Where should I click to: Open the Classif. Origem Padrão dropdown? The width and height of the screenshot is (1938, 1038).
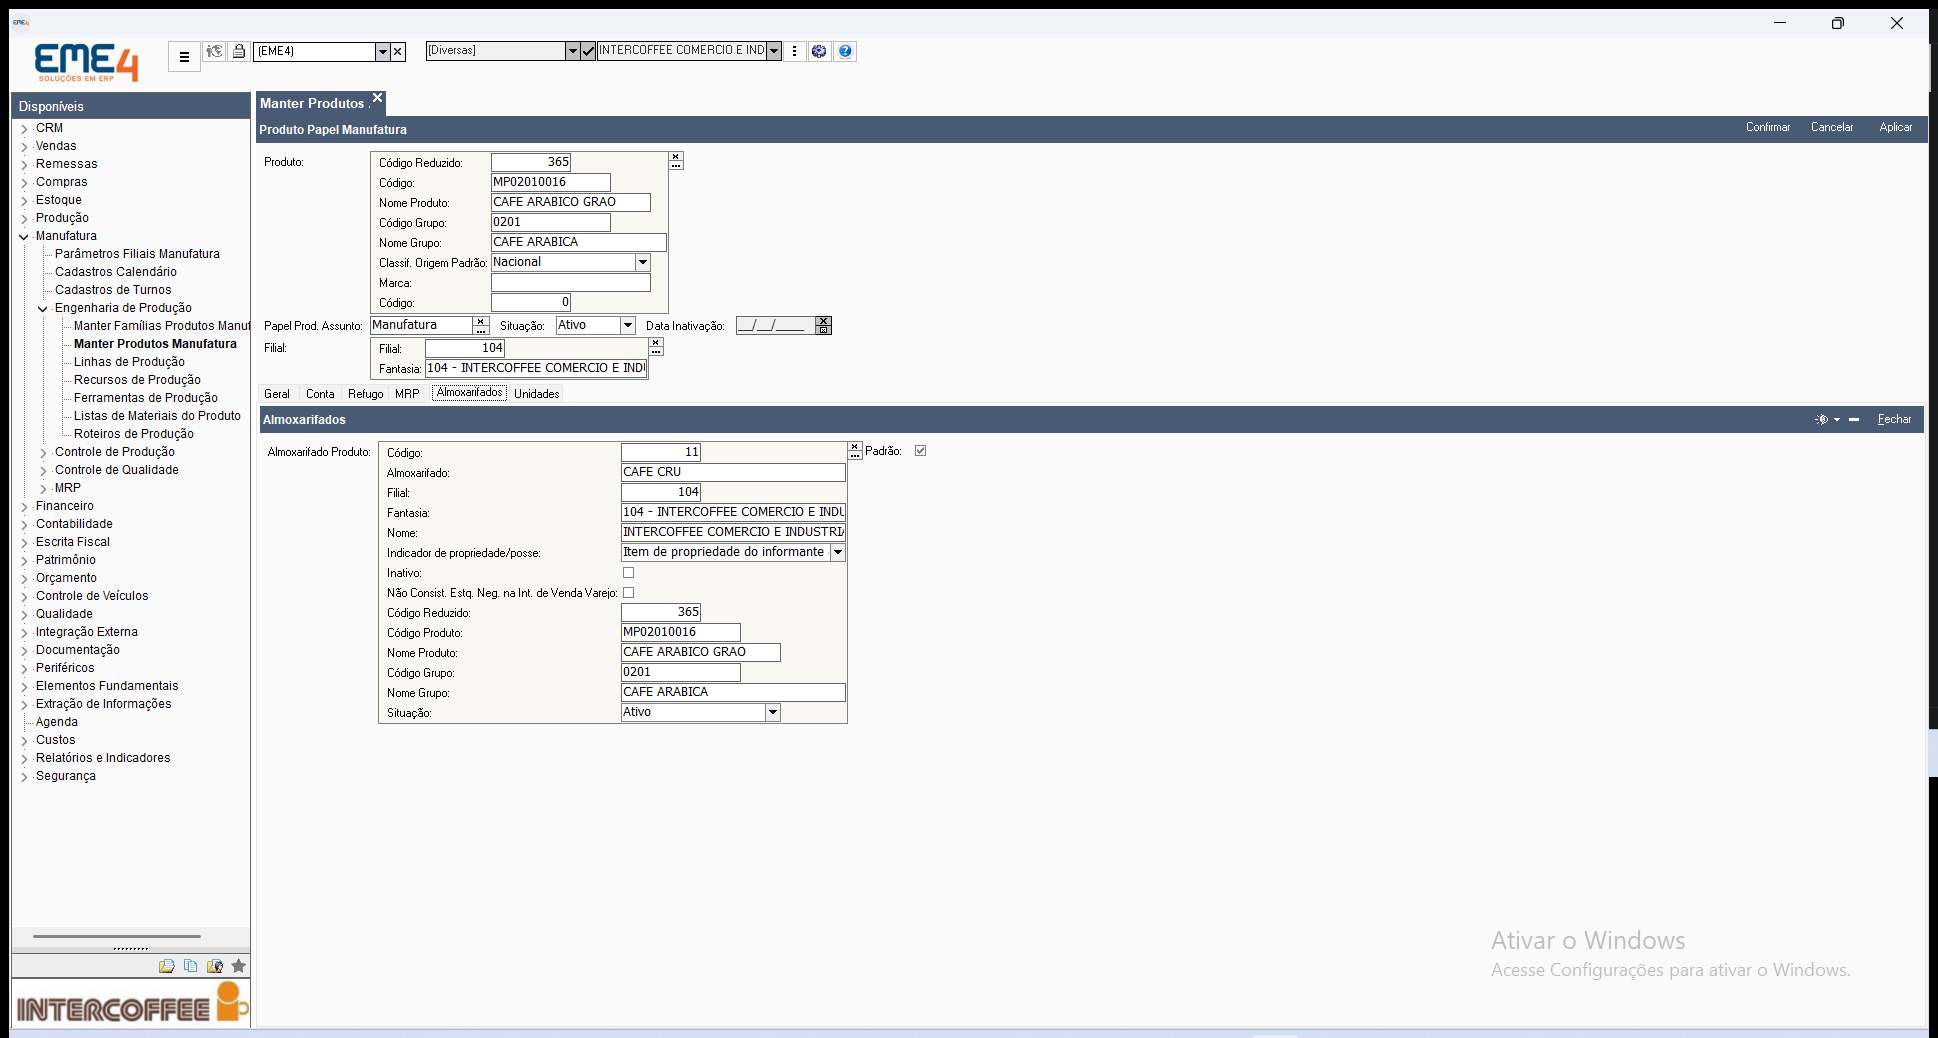tap(643, 262)
